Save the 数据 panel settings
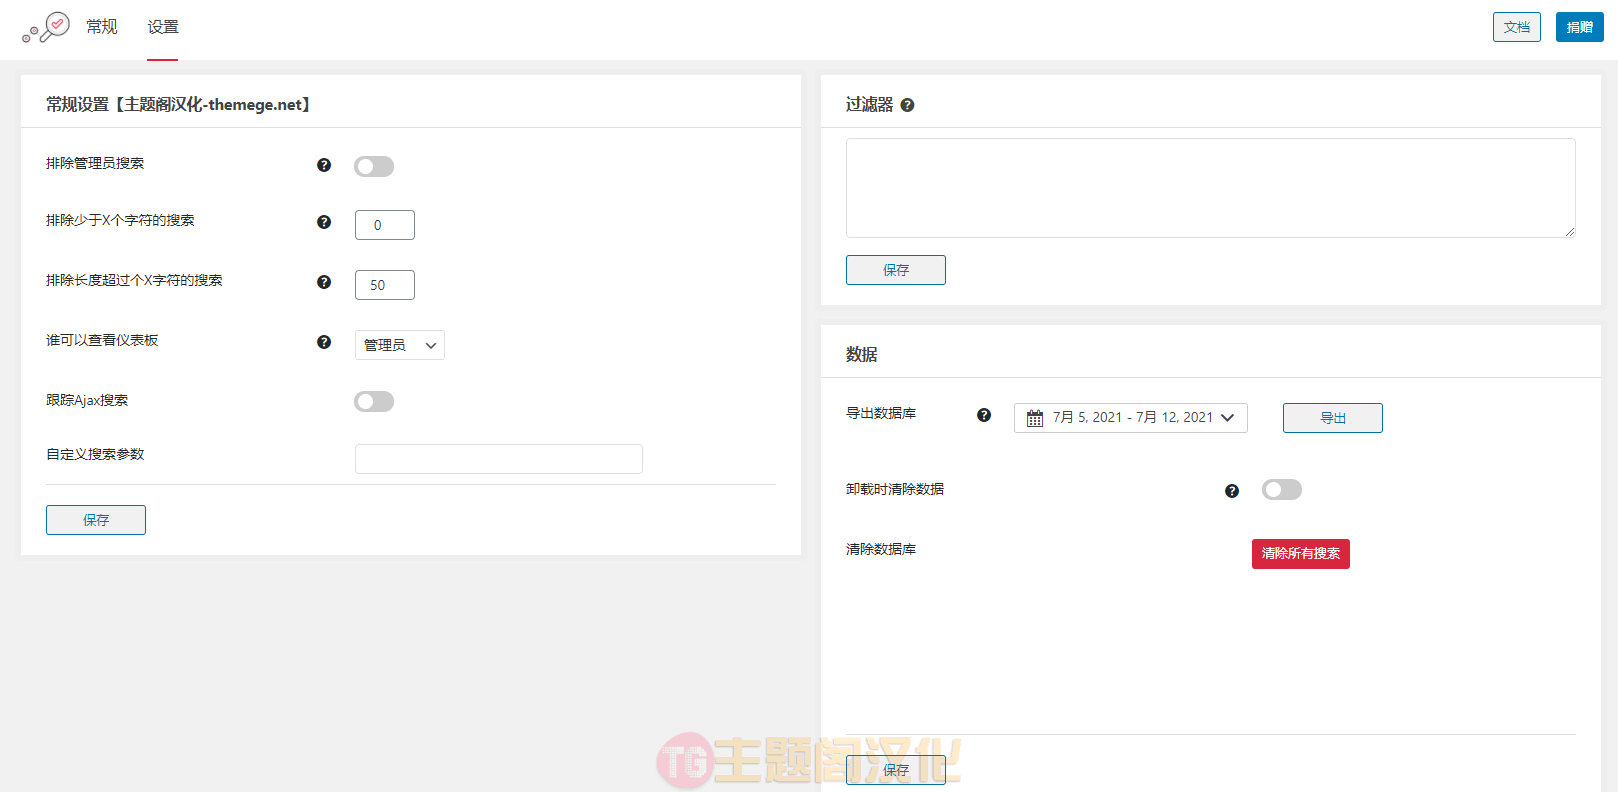This screenshot has width=1618, height=792. coord(896,770)
